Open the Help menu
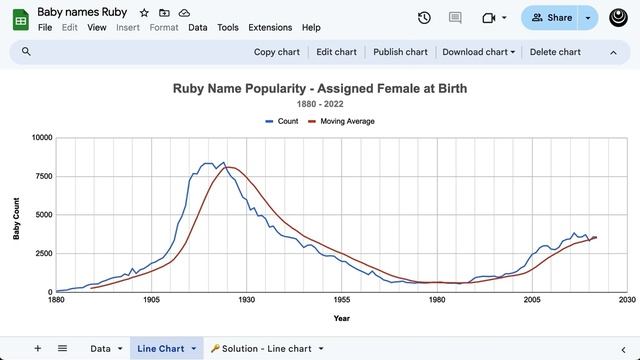 (311, 27)
